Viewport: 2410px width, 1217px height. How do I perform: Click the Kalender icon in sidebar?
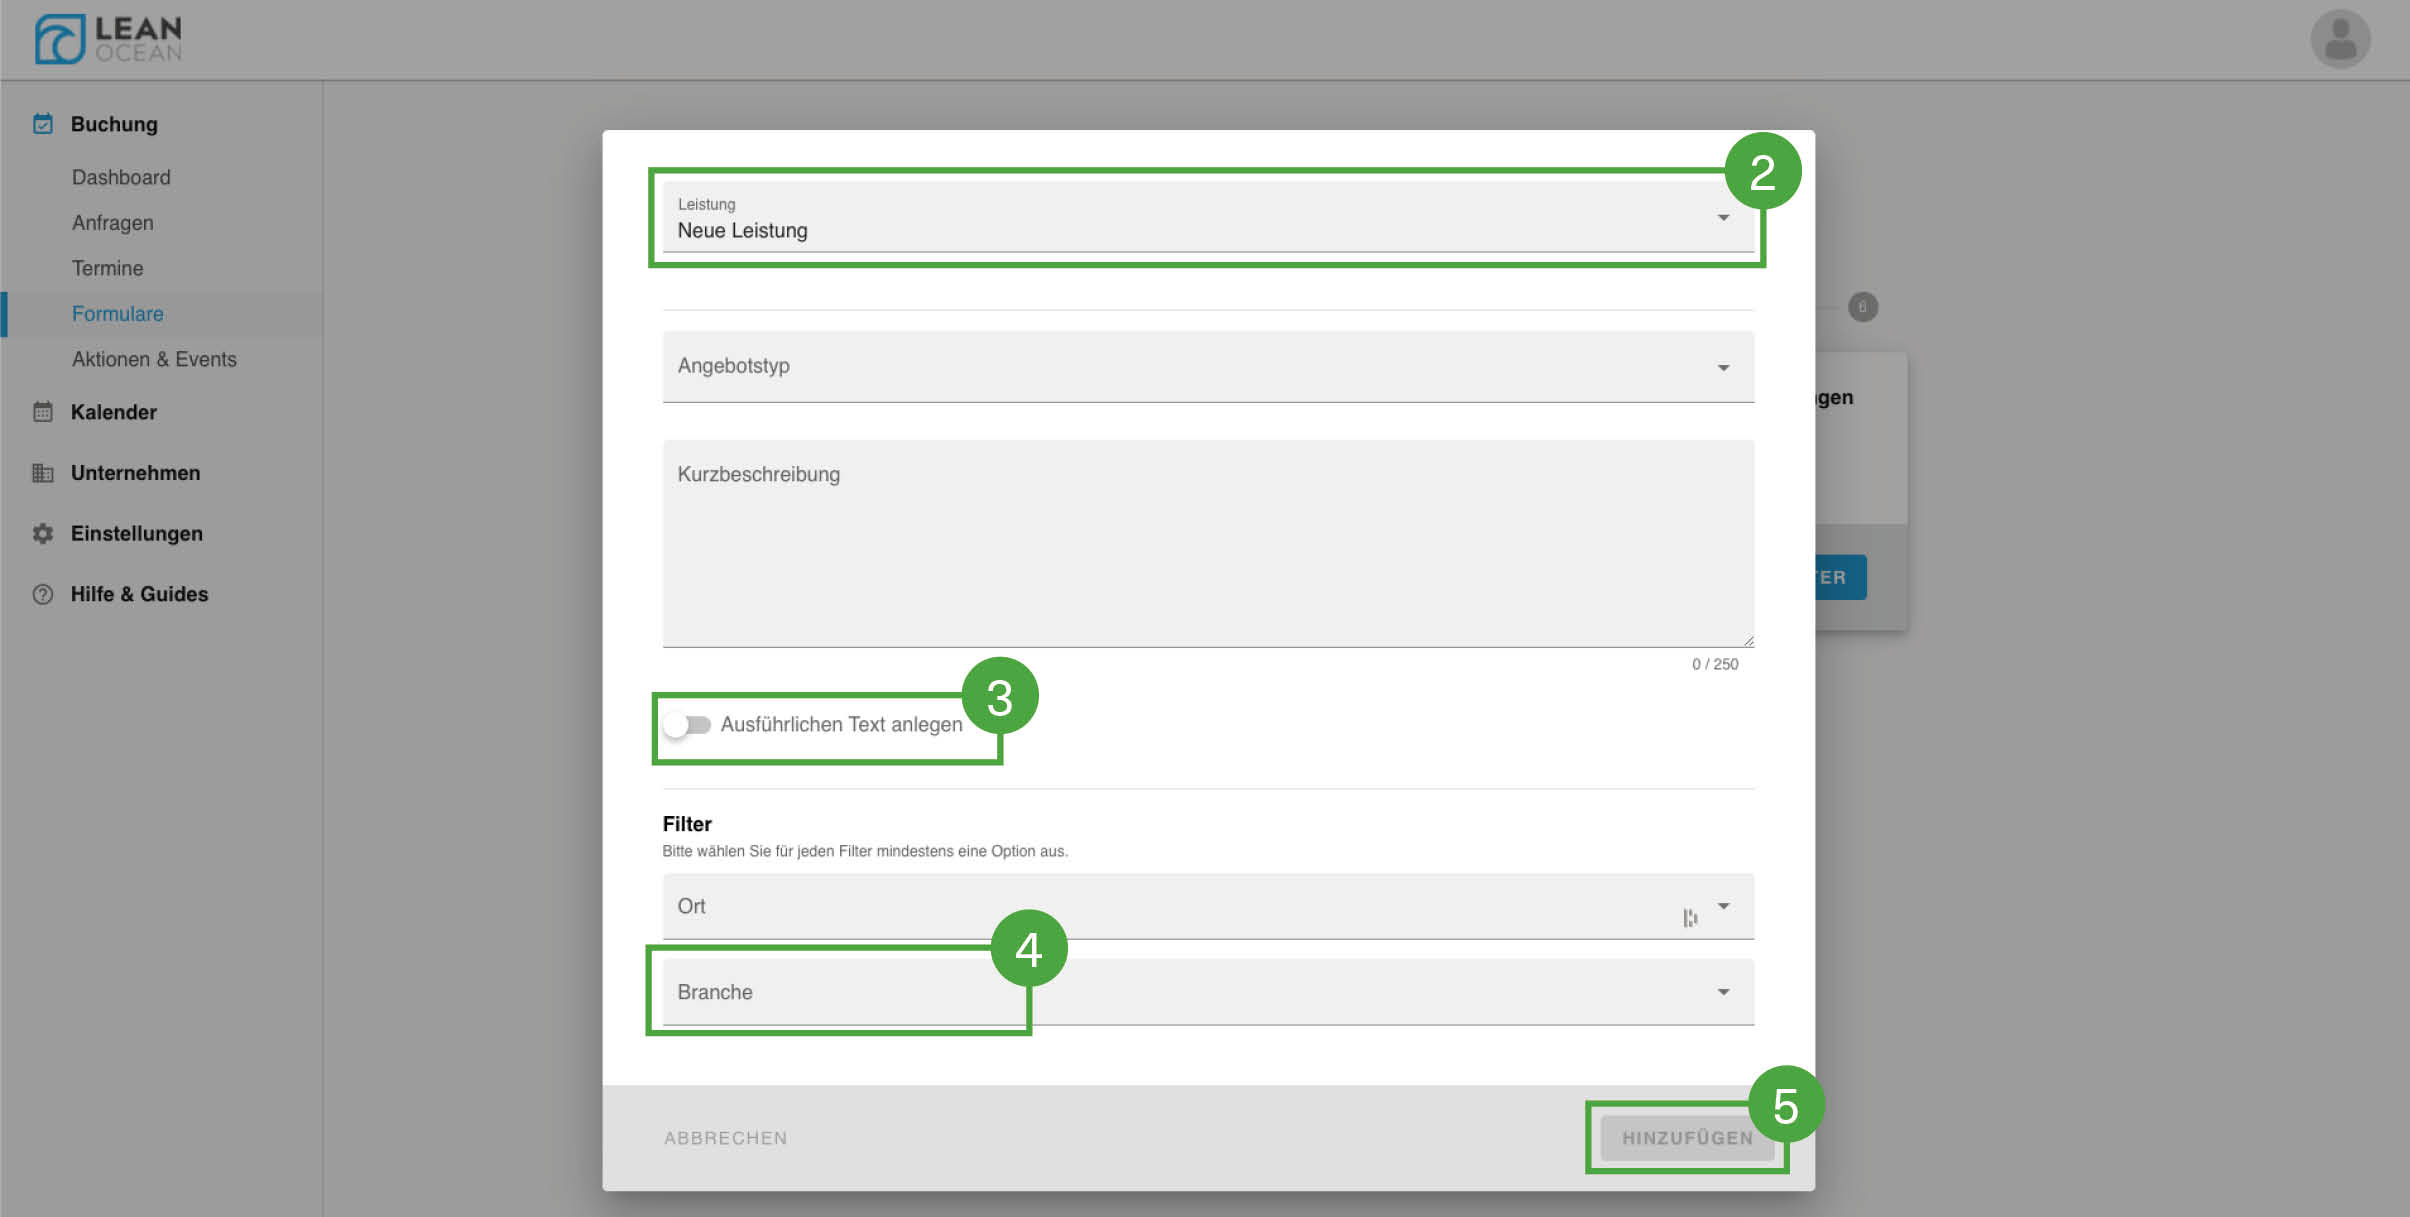43,412
